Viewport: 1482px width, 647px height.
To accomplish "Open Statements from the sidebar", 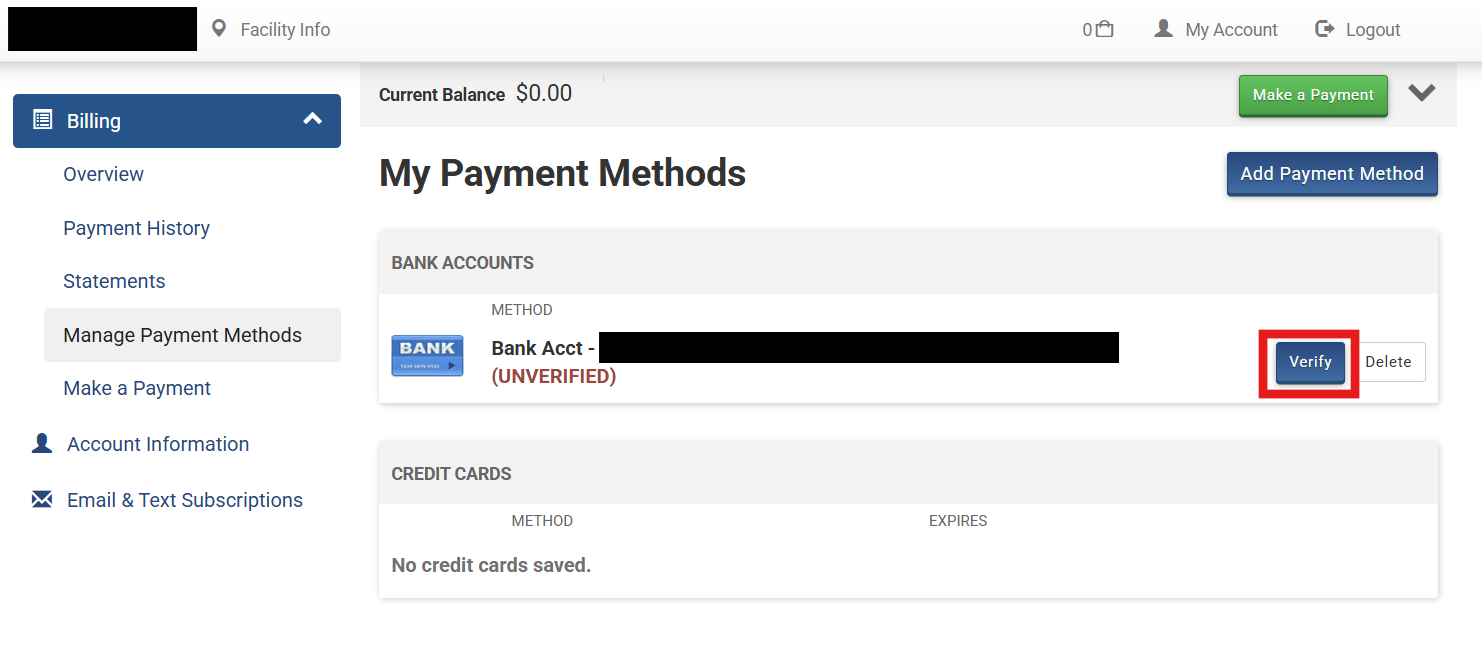I will 114,281.
